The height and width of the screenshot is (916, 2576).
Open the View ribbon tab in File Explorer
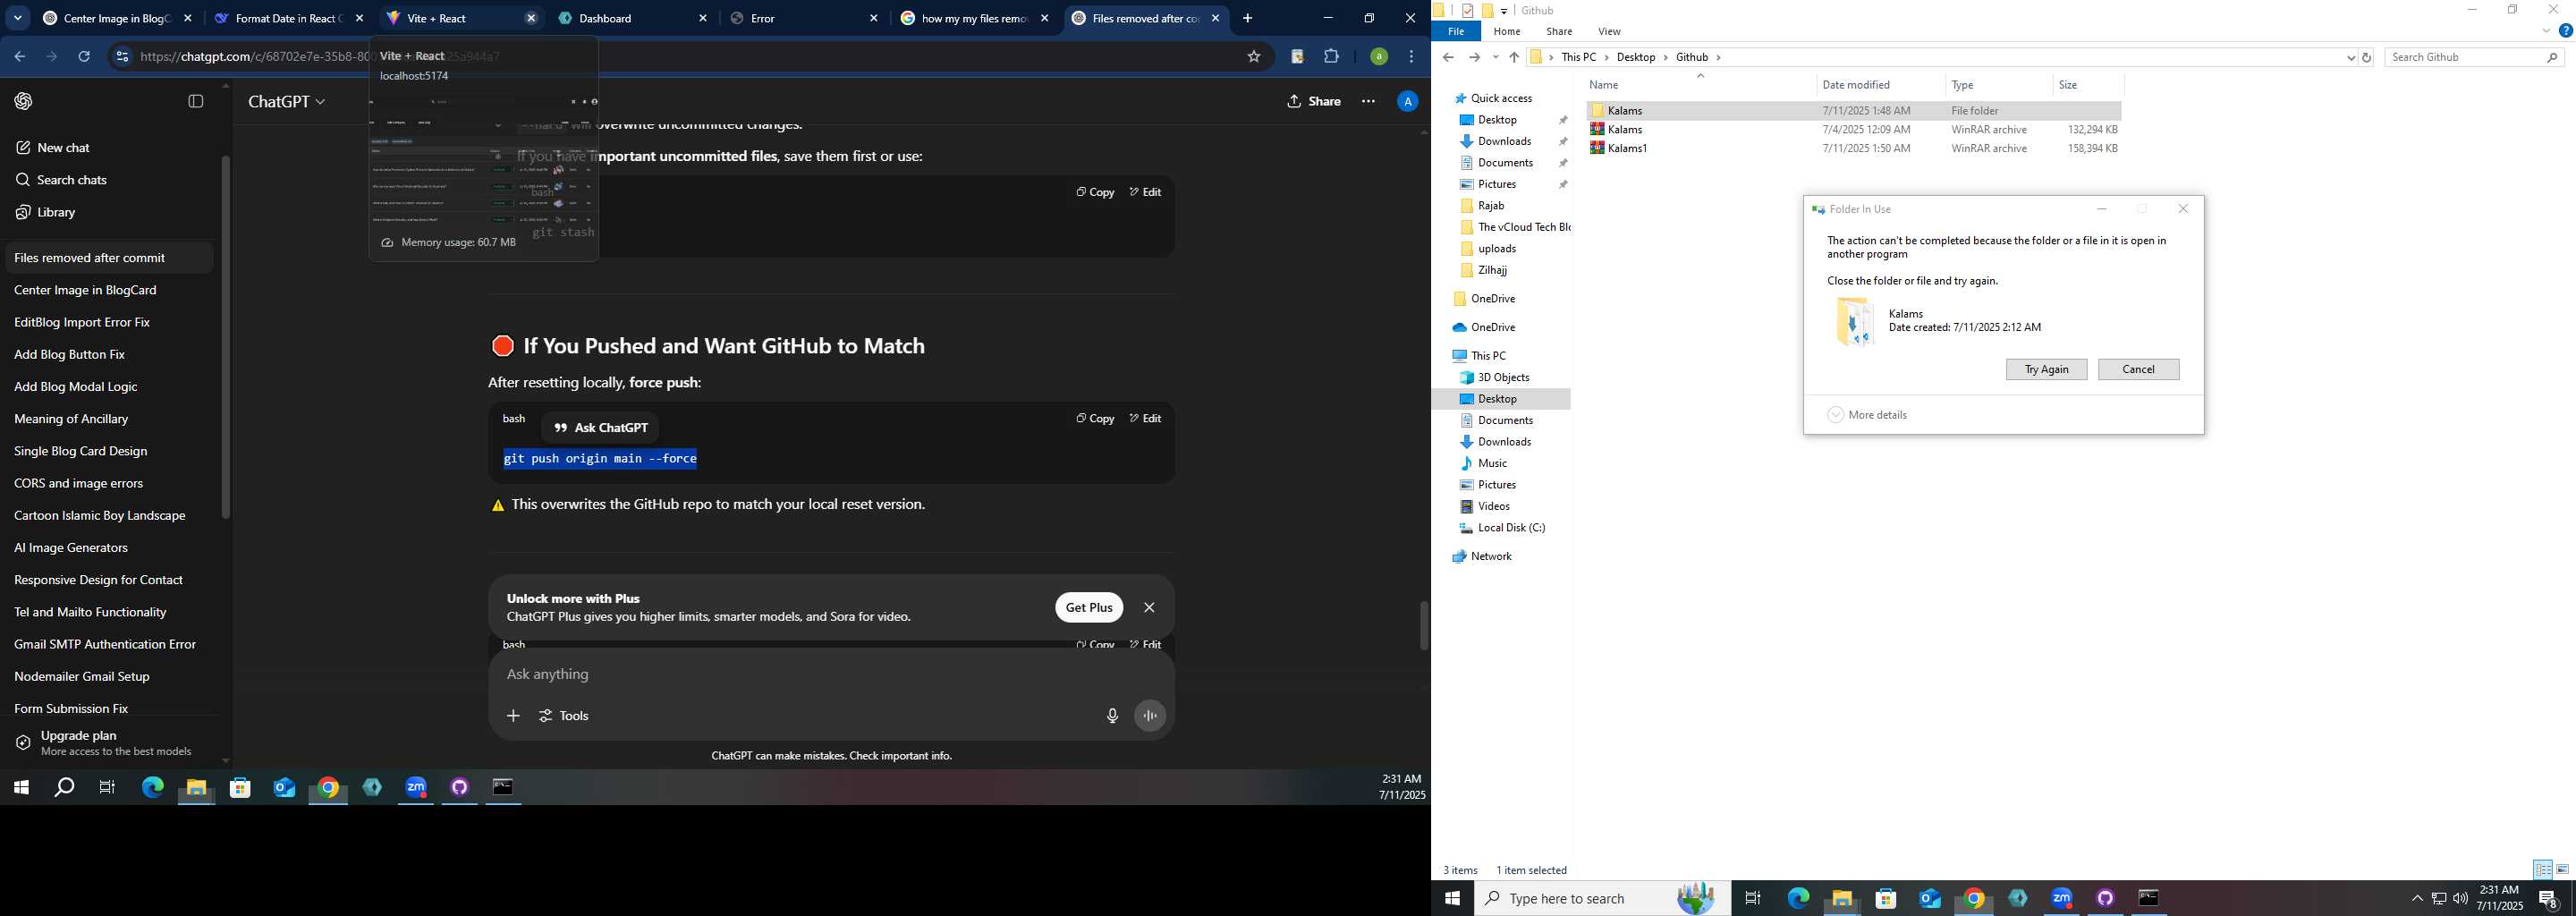(1609, 31)
